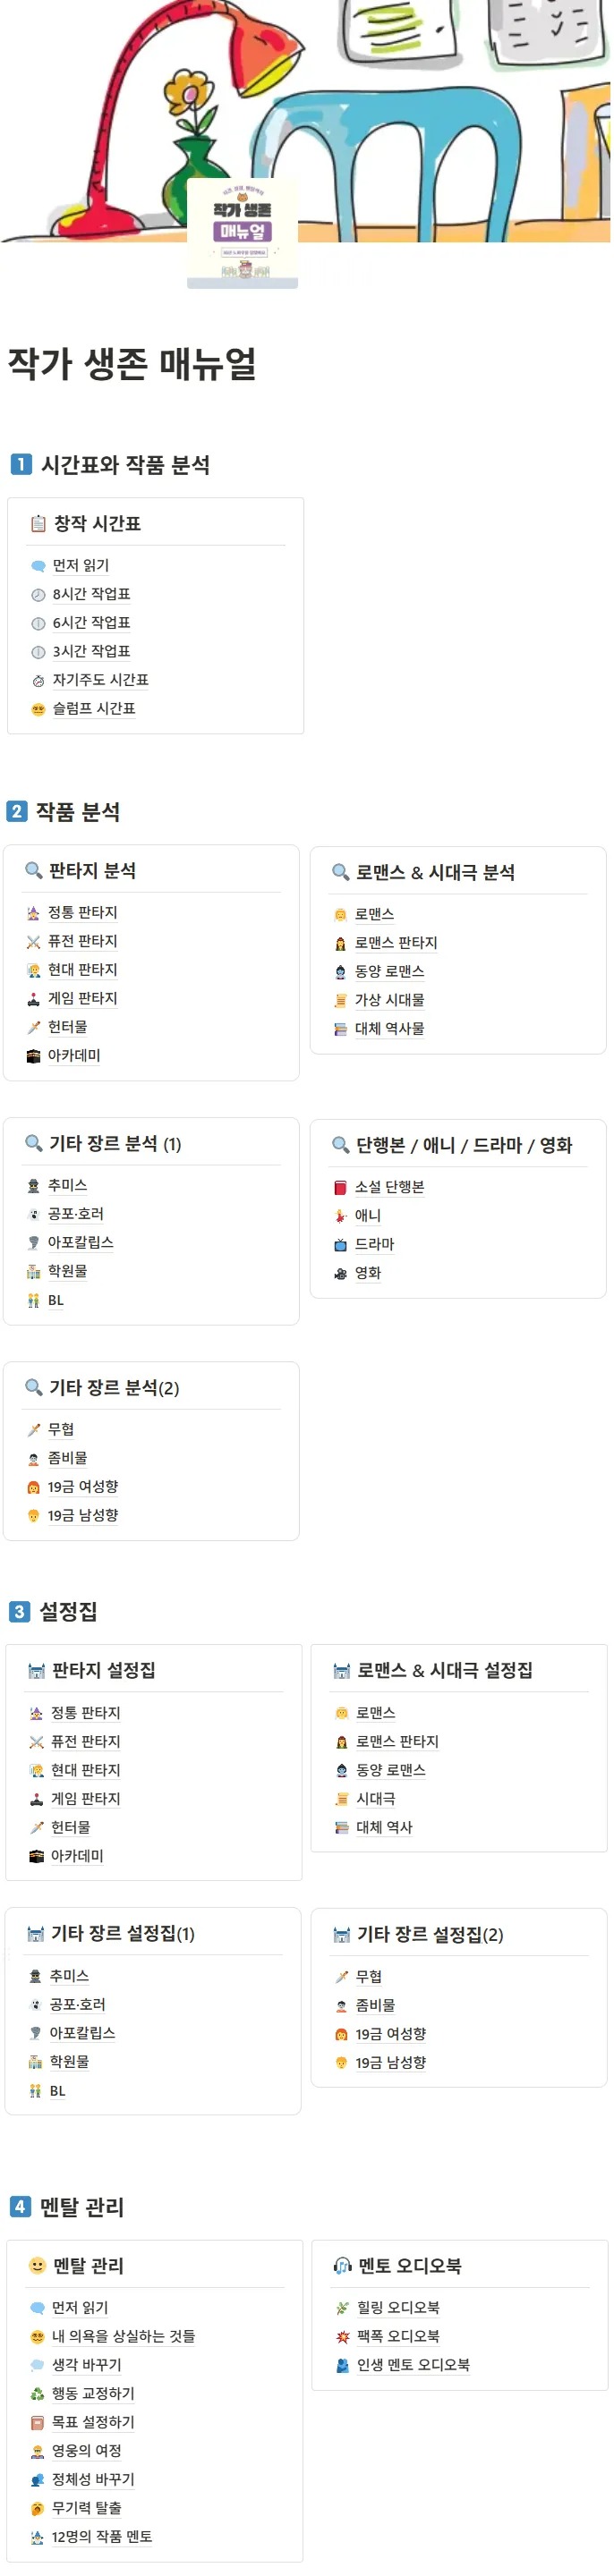
Task: Click the stopwatch icon beside 자기주도 시간표
Action: pyautogui.click(x=38, y=681)
